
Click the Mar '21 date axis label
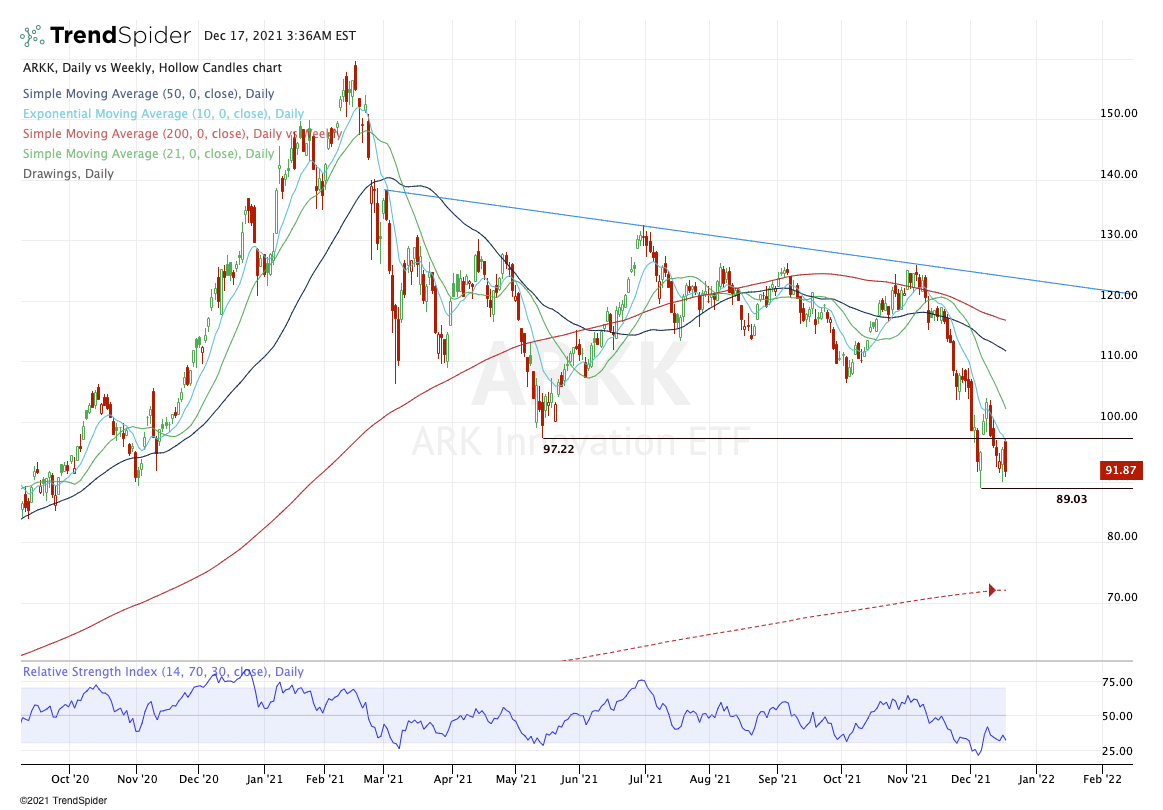[x=384, y=779]
